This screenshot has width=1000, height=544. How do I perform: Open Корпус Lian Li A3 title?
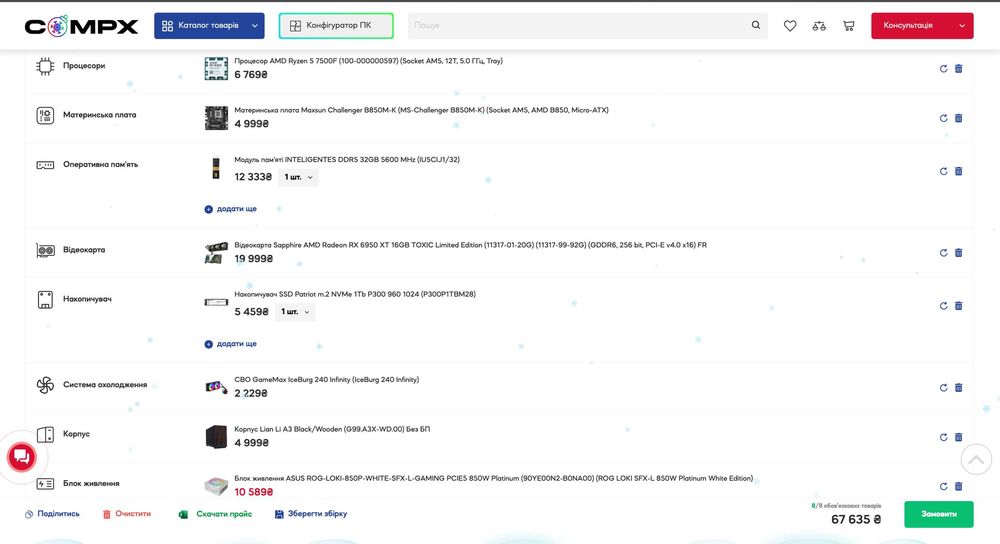coord(332,429)
